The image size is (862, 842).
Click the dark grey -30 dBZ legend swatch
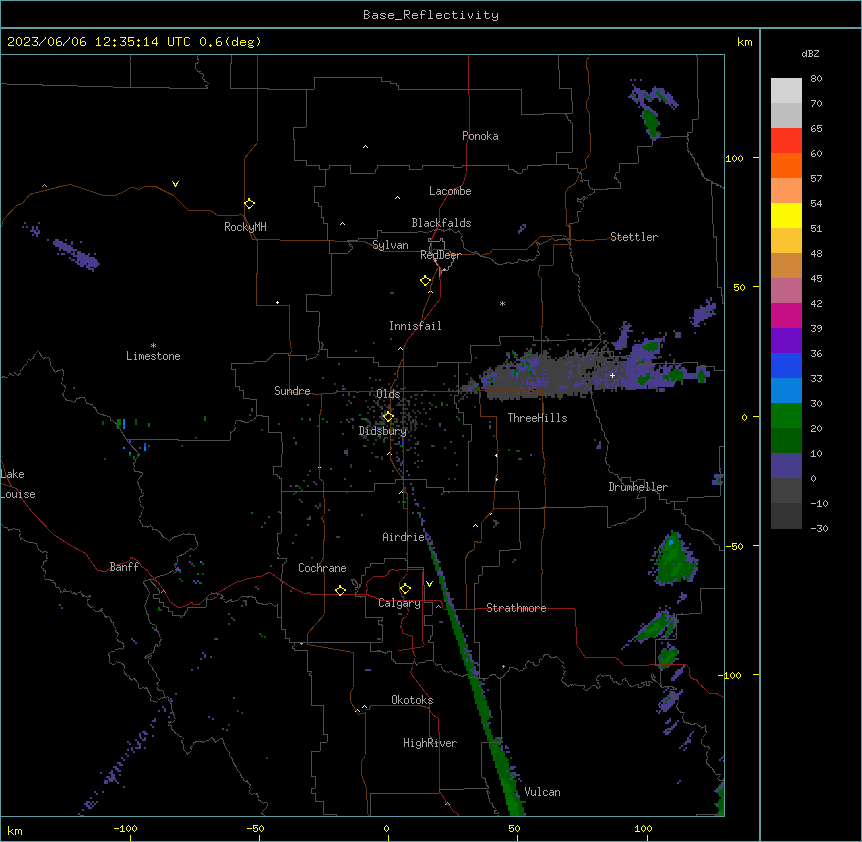tap(786, 516)
